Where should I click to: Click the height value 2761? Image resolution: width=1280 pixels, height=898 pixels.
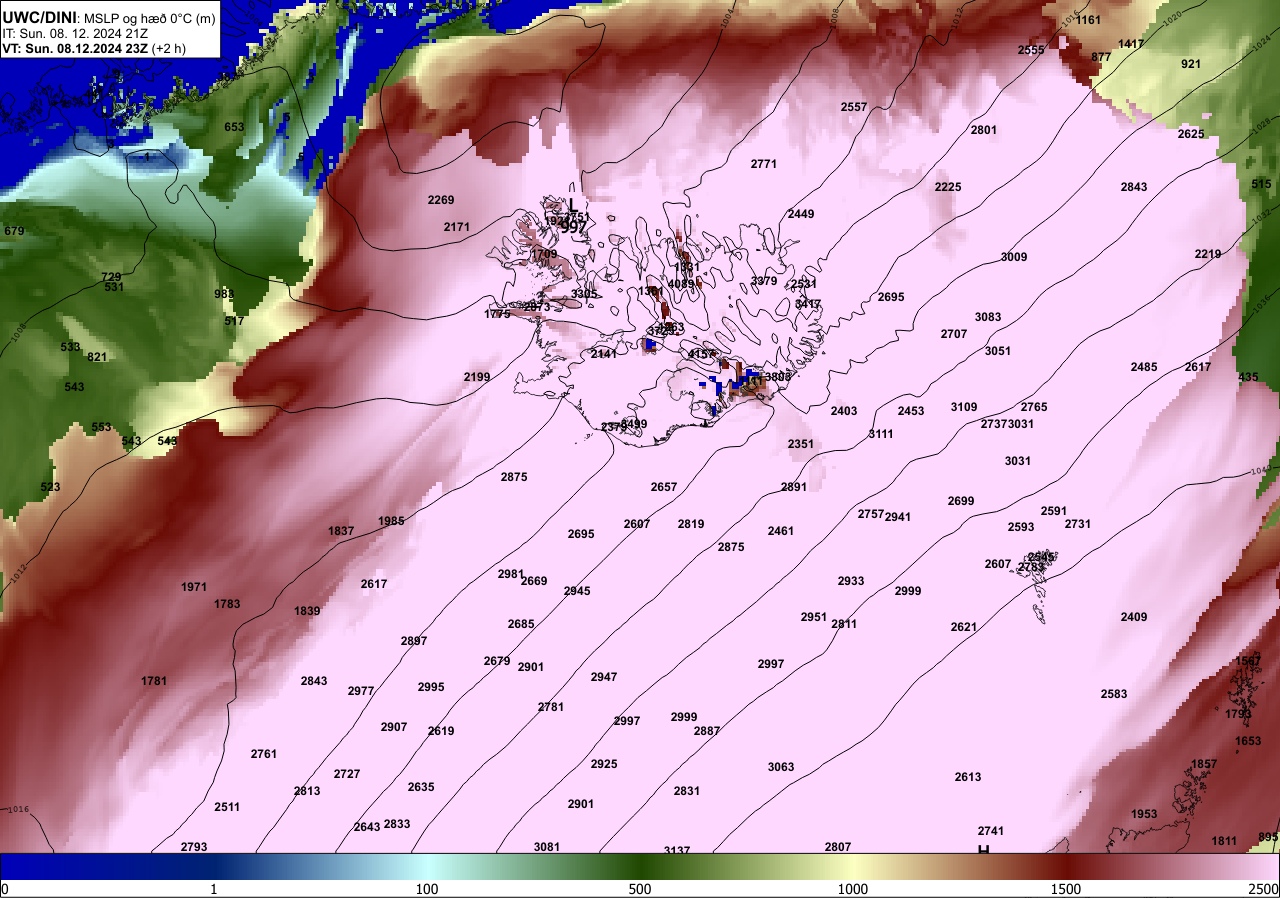point(264,754)
